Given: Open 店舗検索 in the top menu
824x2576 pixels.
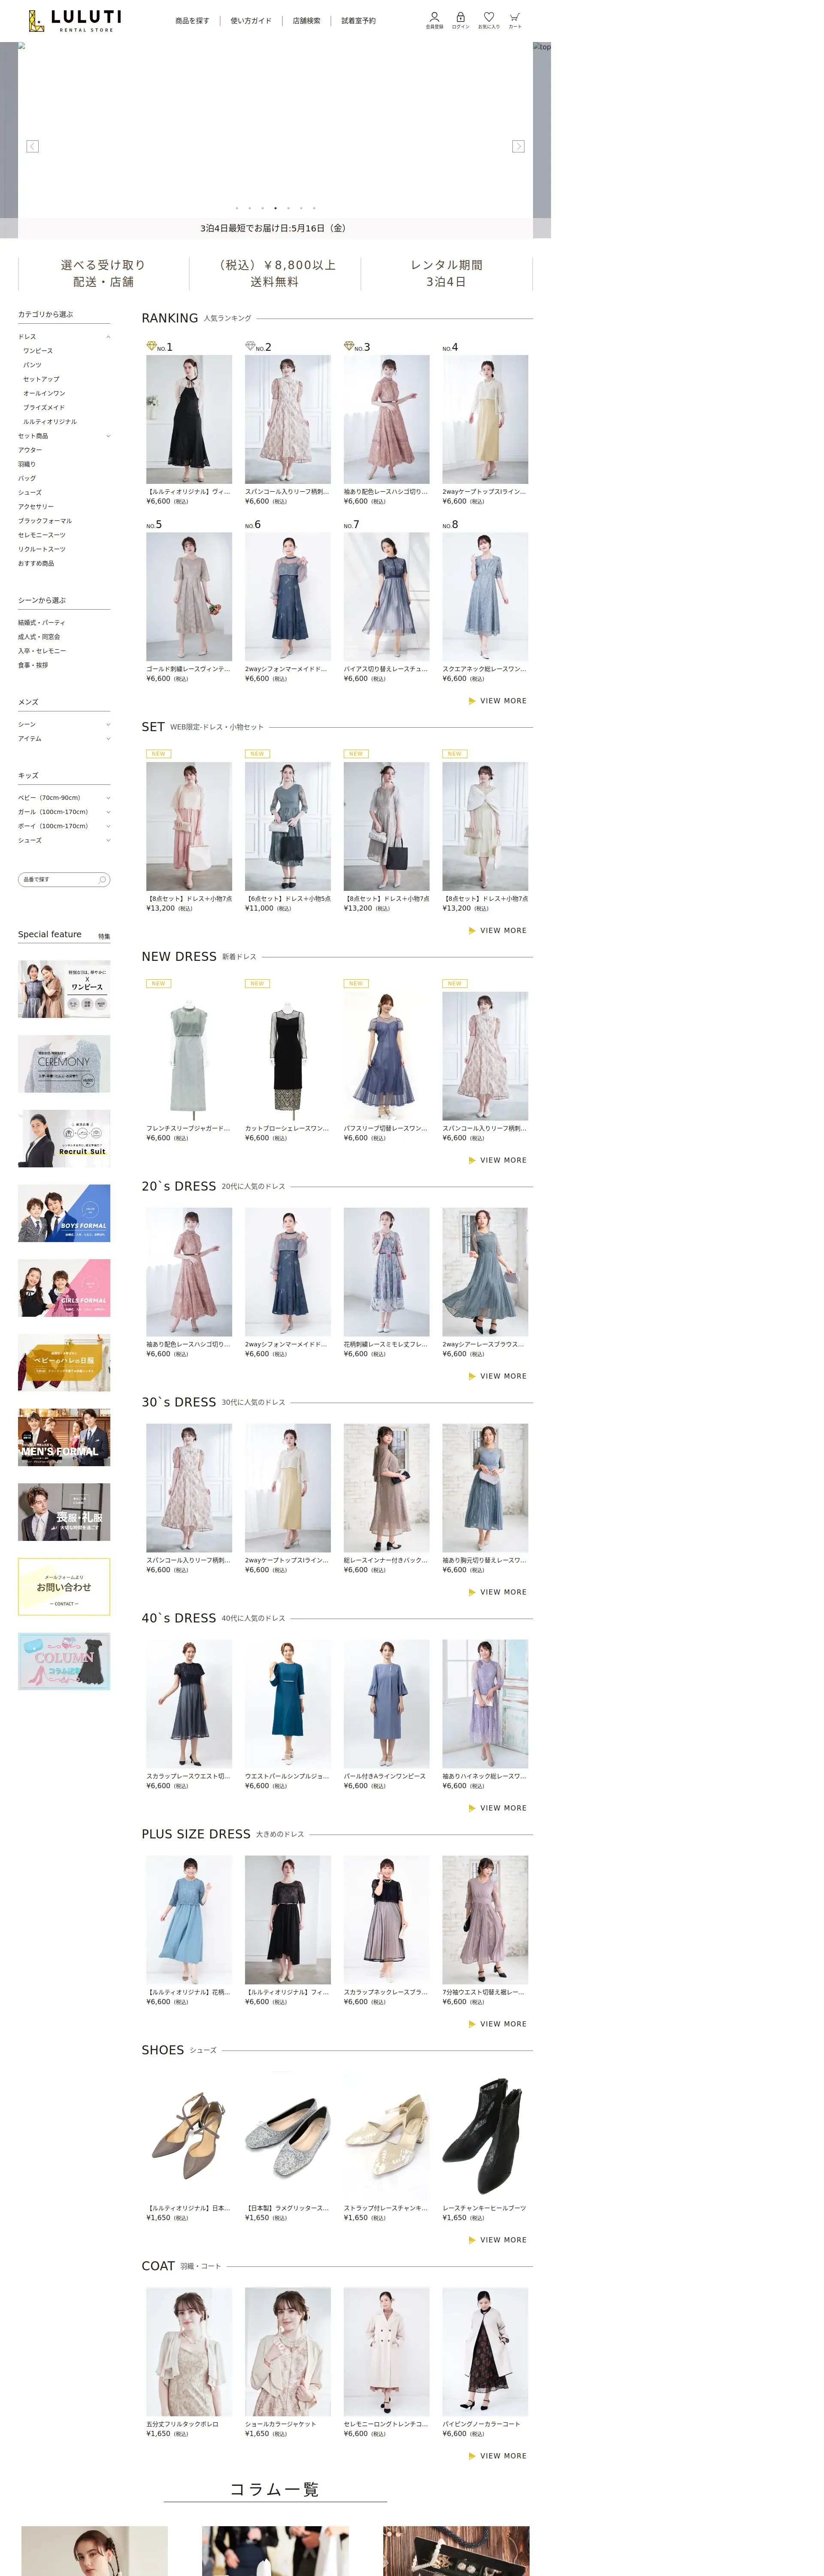Looking at the screenshot, I should (306, 21).
